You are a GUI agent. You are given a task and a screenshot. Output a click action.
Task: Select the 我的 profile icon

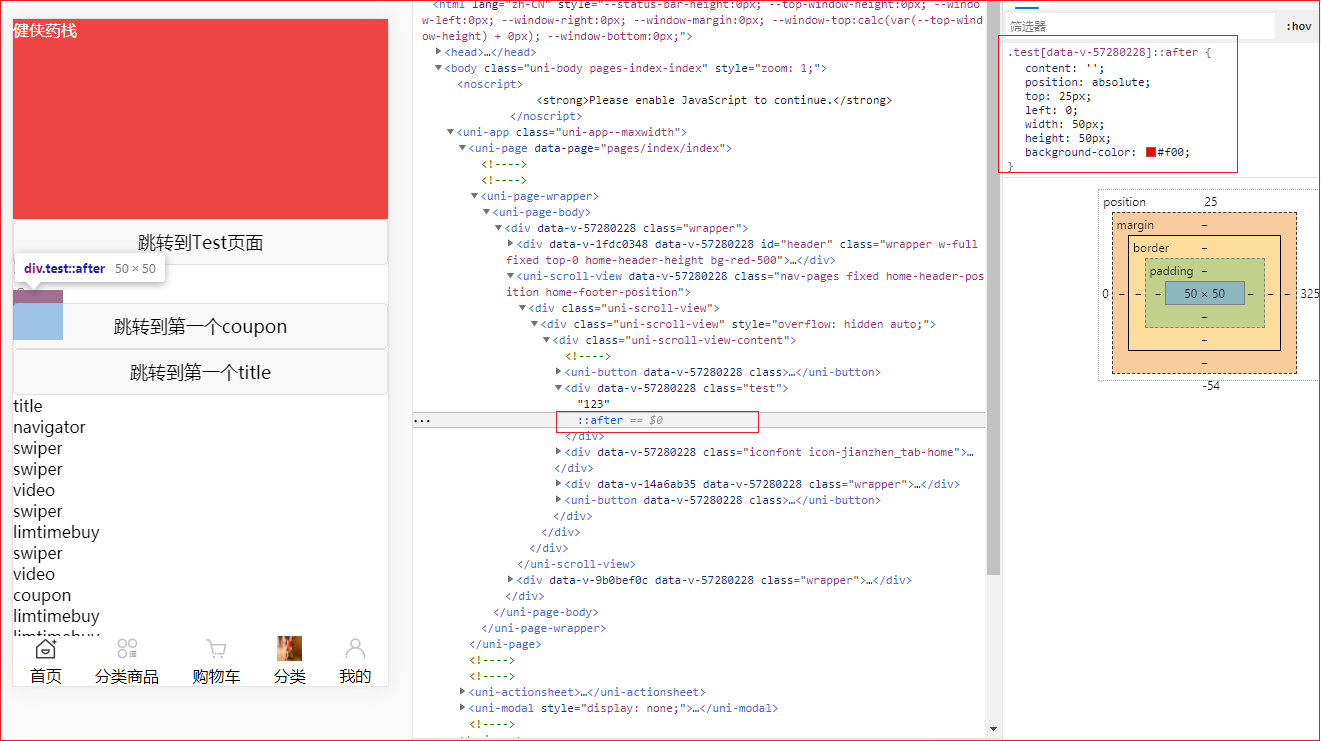[355, 649]
